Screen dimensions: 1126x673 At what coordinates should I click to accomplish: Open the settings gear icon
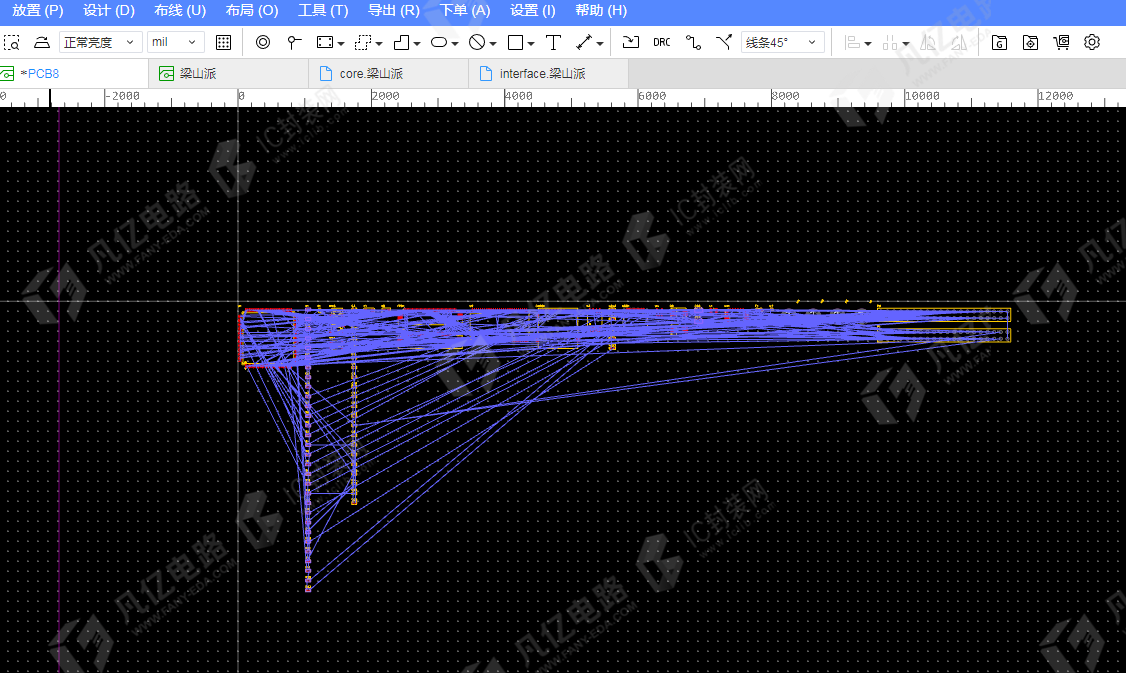(x=1092, y=42)
